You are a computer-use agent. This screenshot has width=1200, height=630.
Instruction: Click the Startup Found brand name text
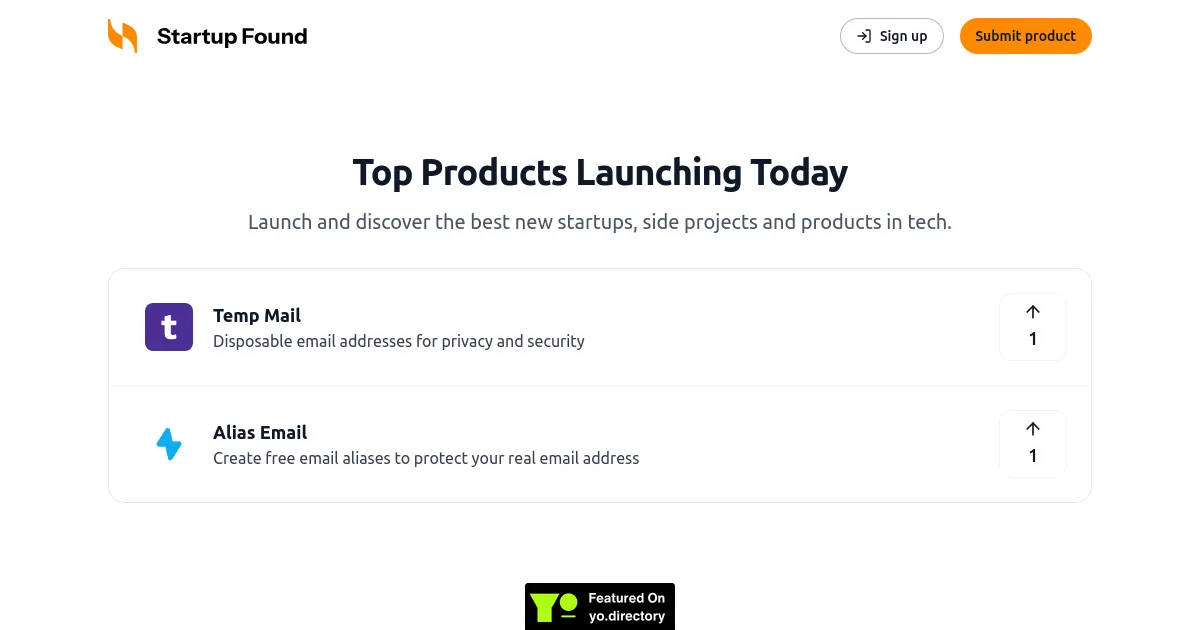[x=232, y=36]
